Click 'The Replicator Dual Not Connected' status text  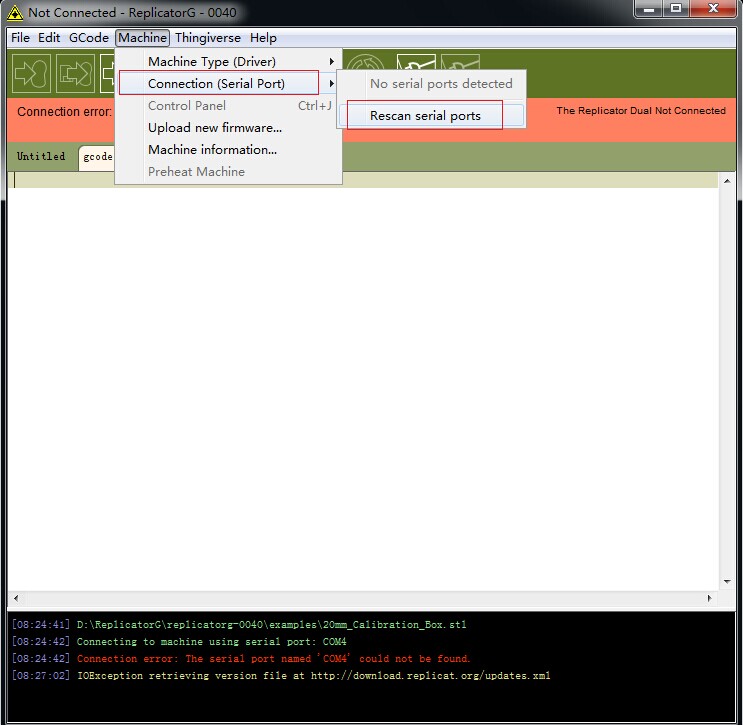641,111
